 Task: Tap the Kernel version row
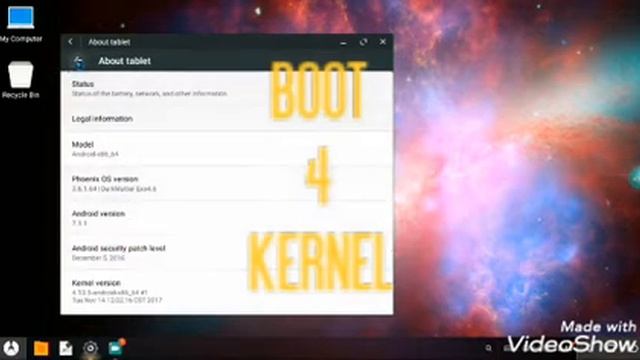227,291
